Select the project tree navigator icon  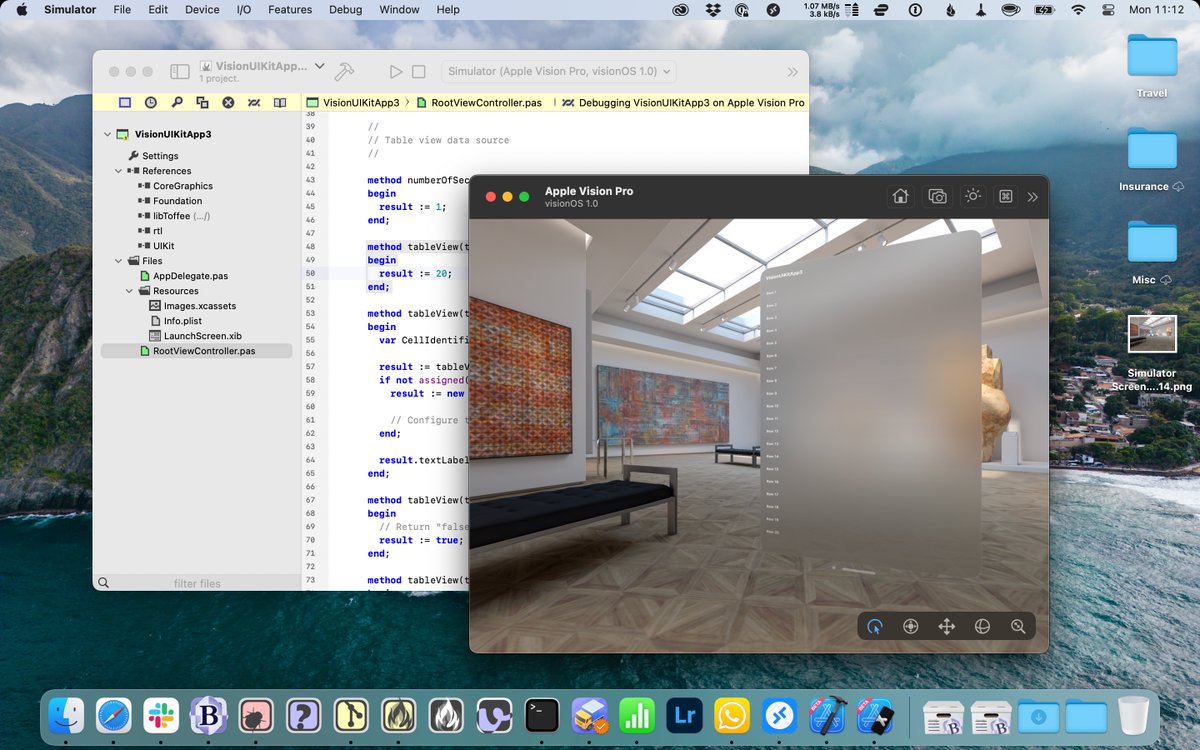pos(125,102)
